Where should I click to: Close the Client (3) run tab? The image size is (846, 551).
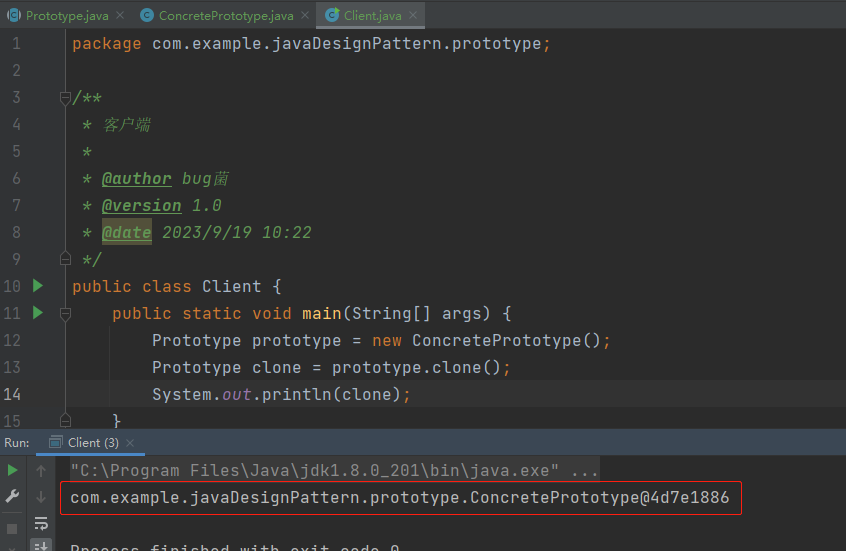point(130,443)
